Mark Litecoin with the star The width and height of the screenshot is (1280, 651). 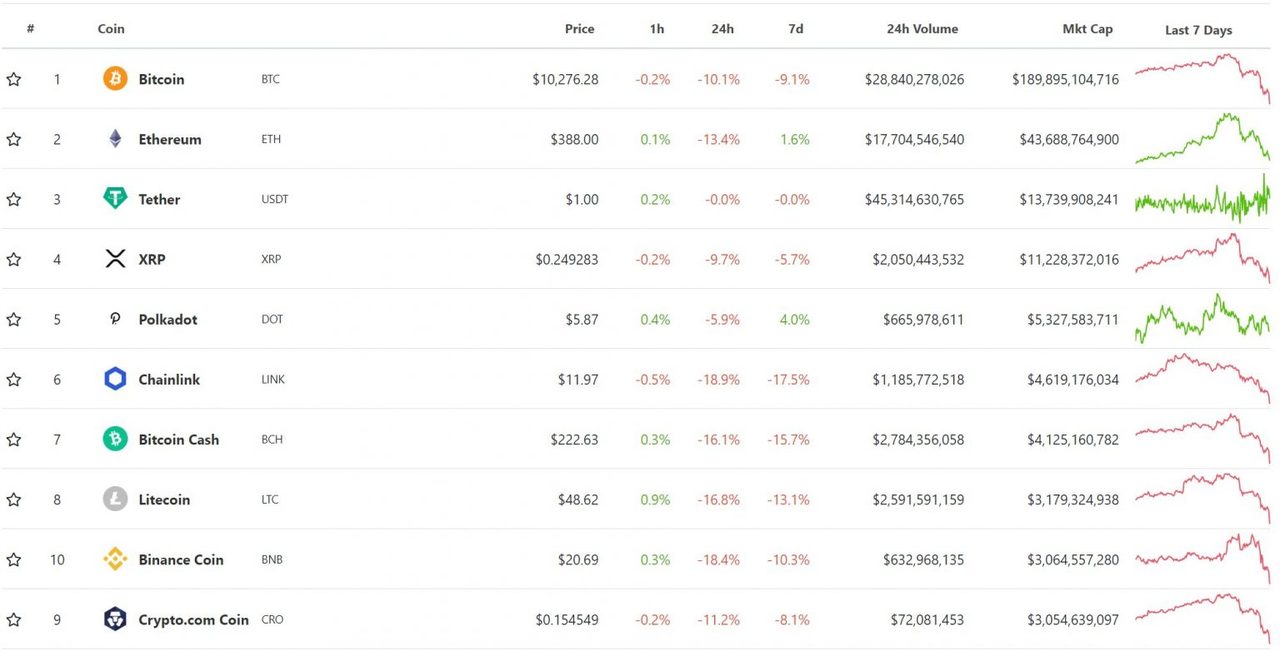14,499
